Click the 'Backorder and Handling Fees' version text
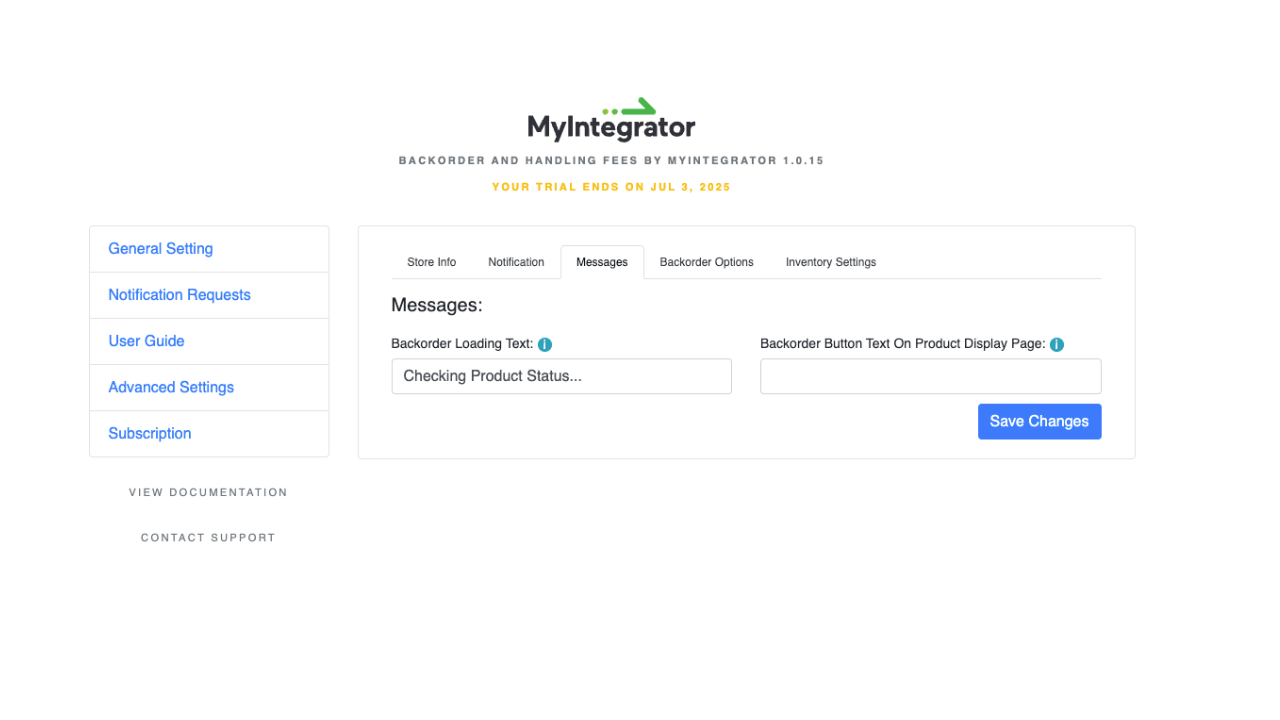 (x=611, y=160)
